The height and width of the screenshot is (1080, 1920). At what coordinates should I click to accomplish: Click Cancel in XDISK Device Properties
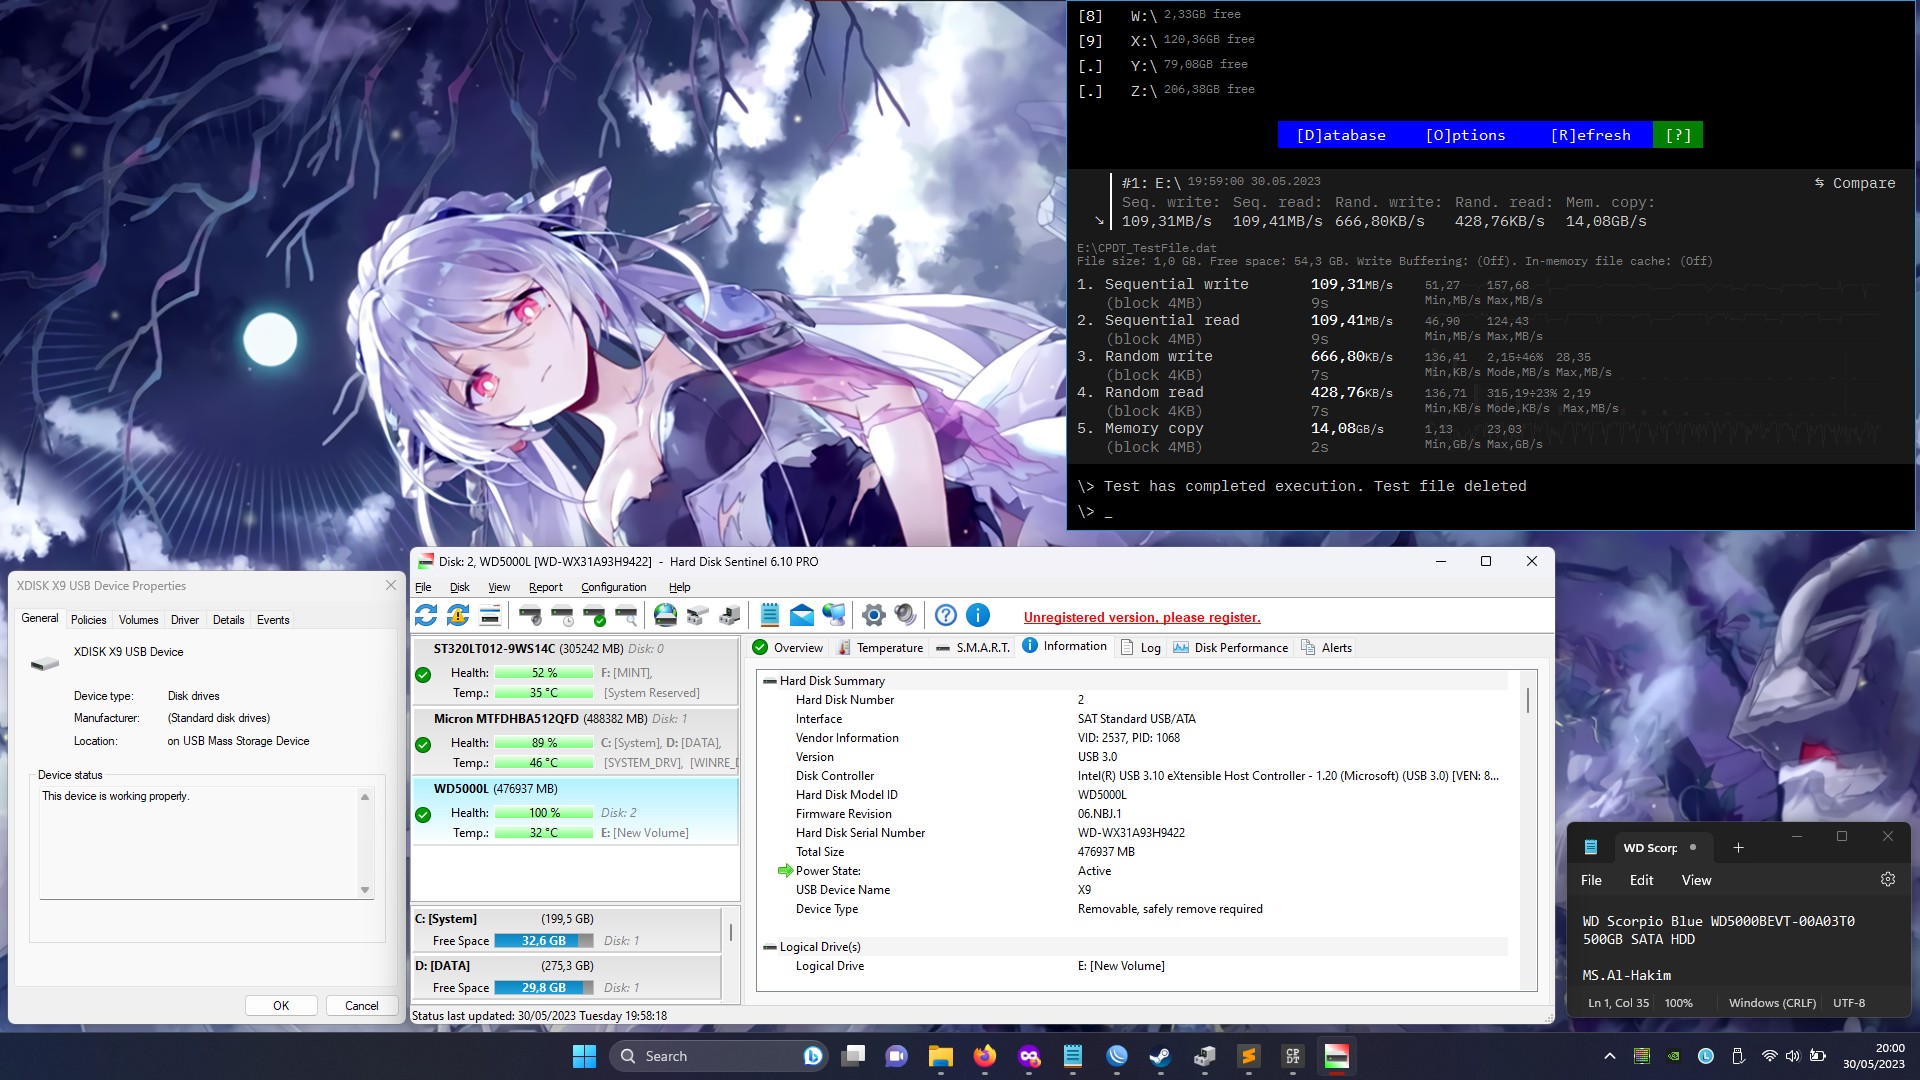click(x=362, y=1006)
